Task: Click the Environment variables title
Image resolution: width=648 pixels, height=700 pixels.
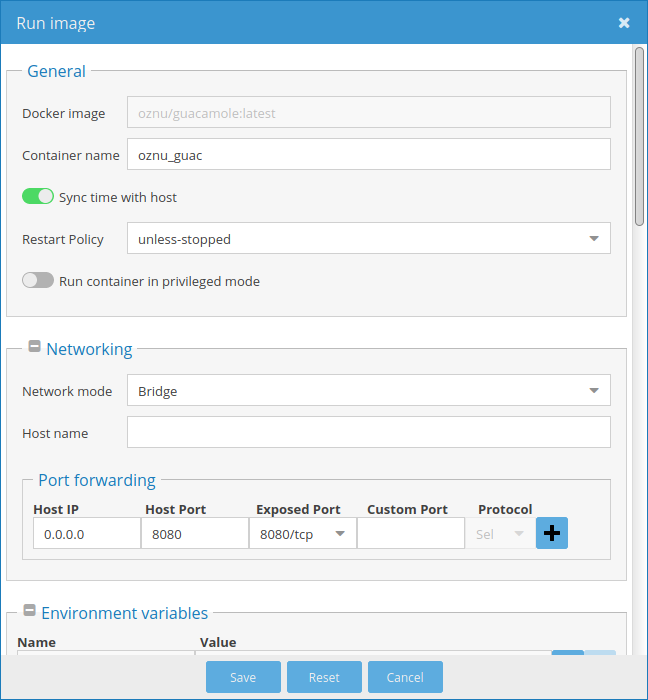Action: (125, 613)
